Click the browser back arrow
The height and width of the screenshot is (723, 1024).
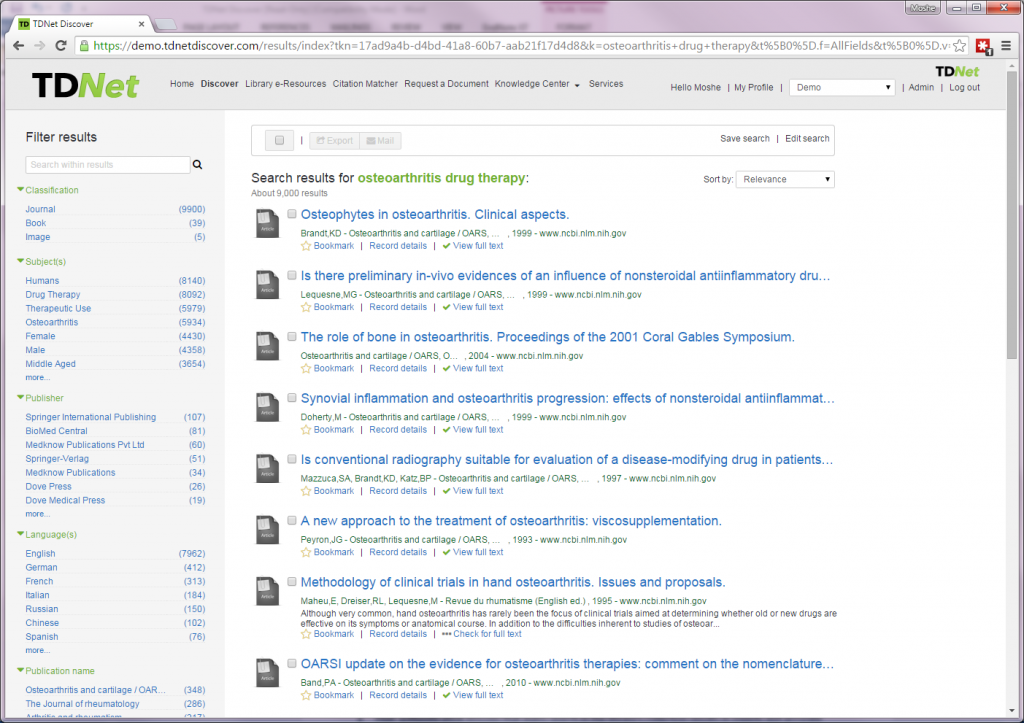[x=18, y=46]
